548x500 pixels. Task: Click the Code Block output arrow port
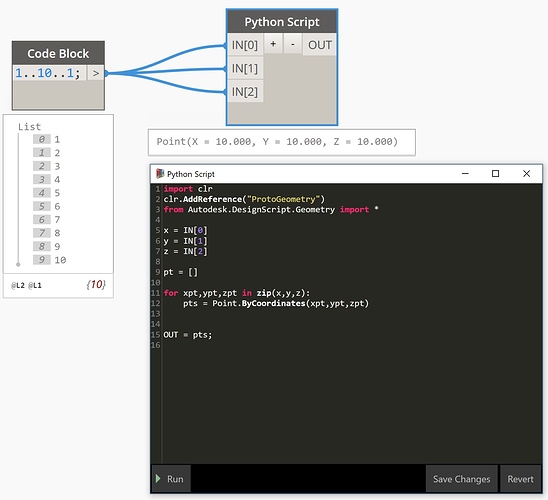(95, 73)
